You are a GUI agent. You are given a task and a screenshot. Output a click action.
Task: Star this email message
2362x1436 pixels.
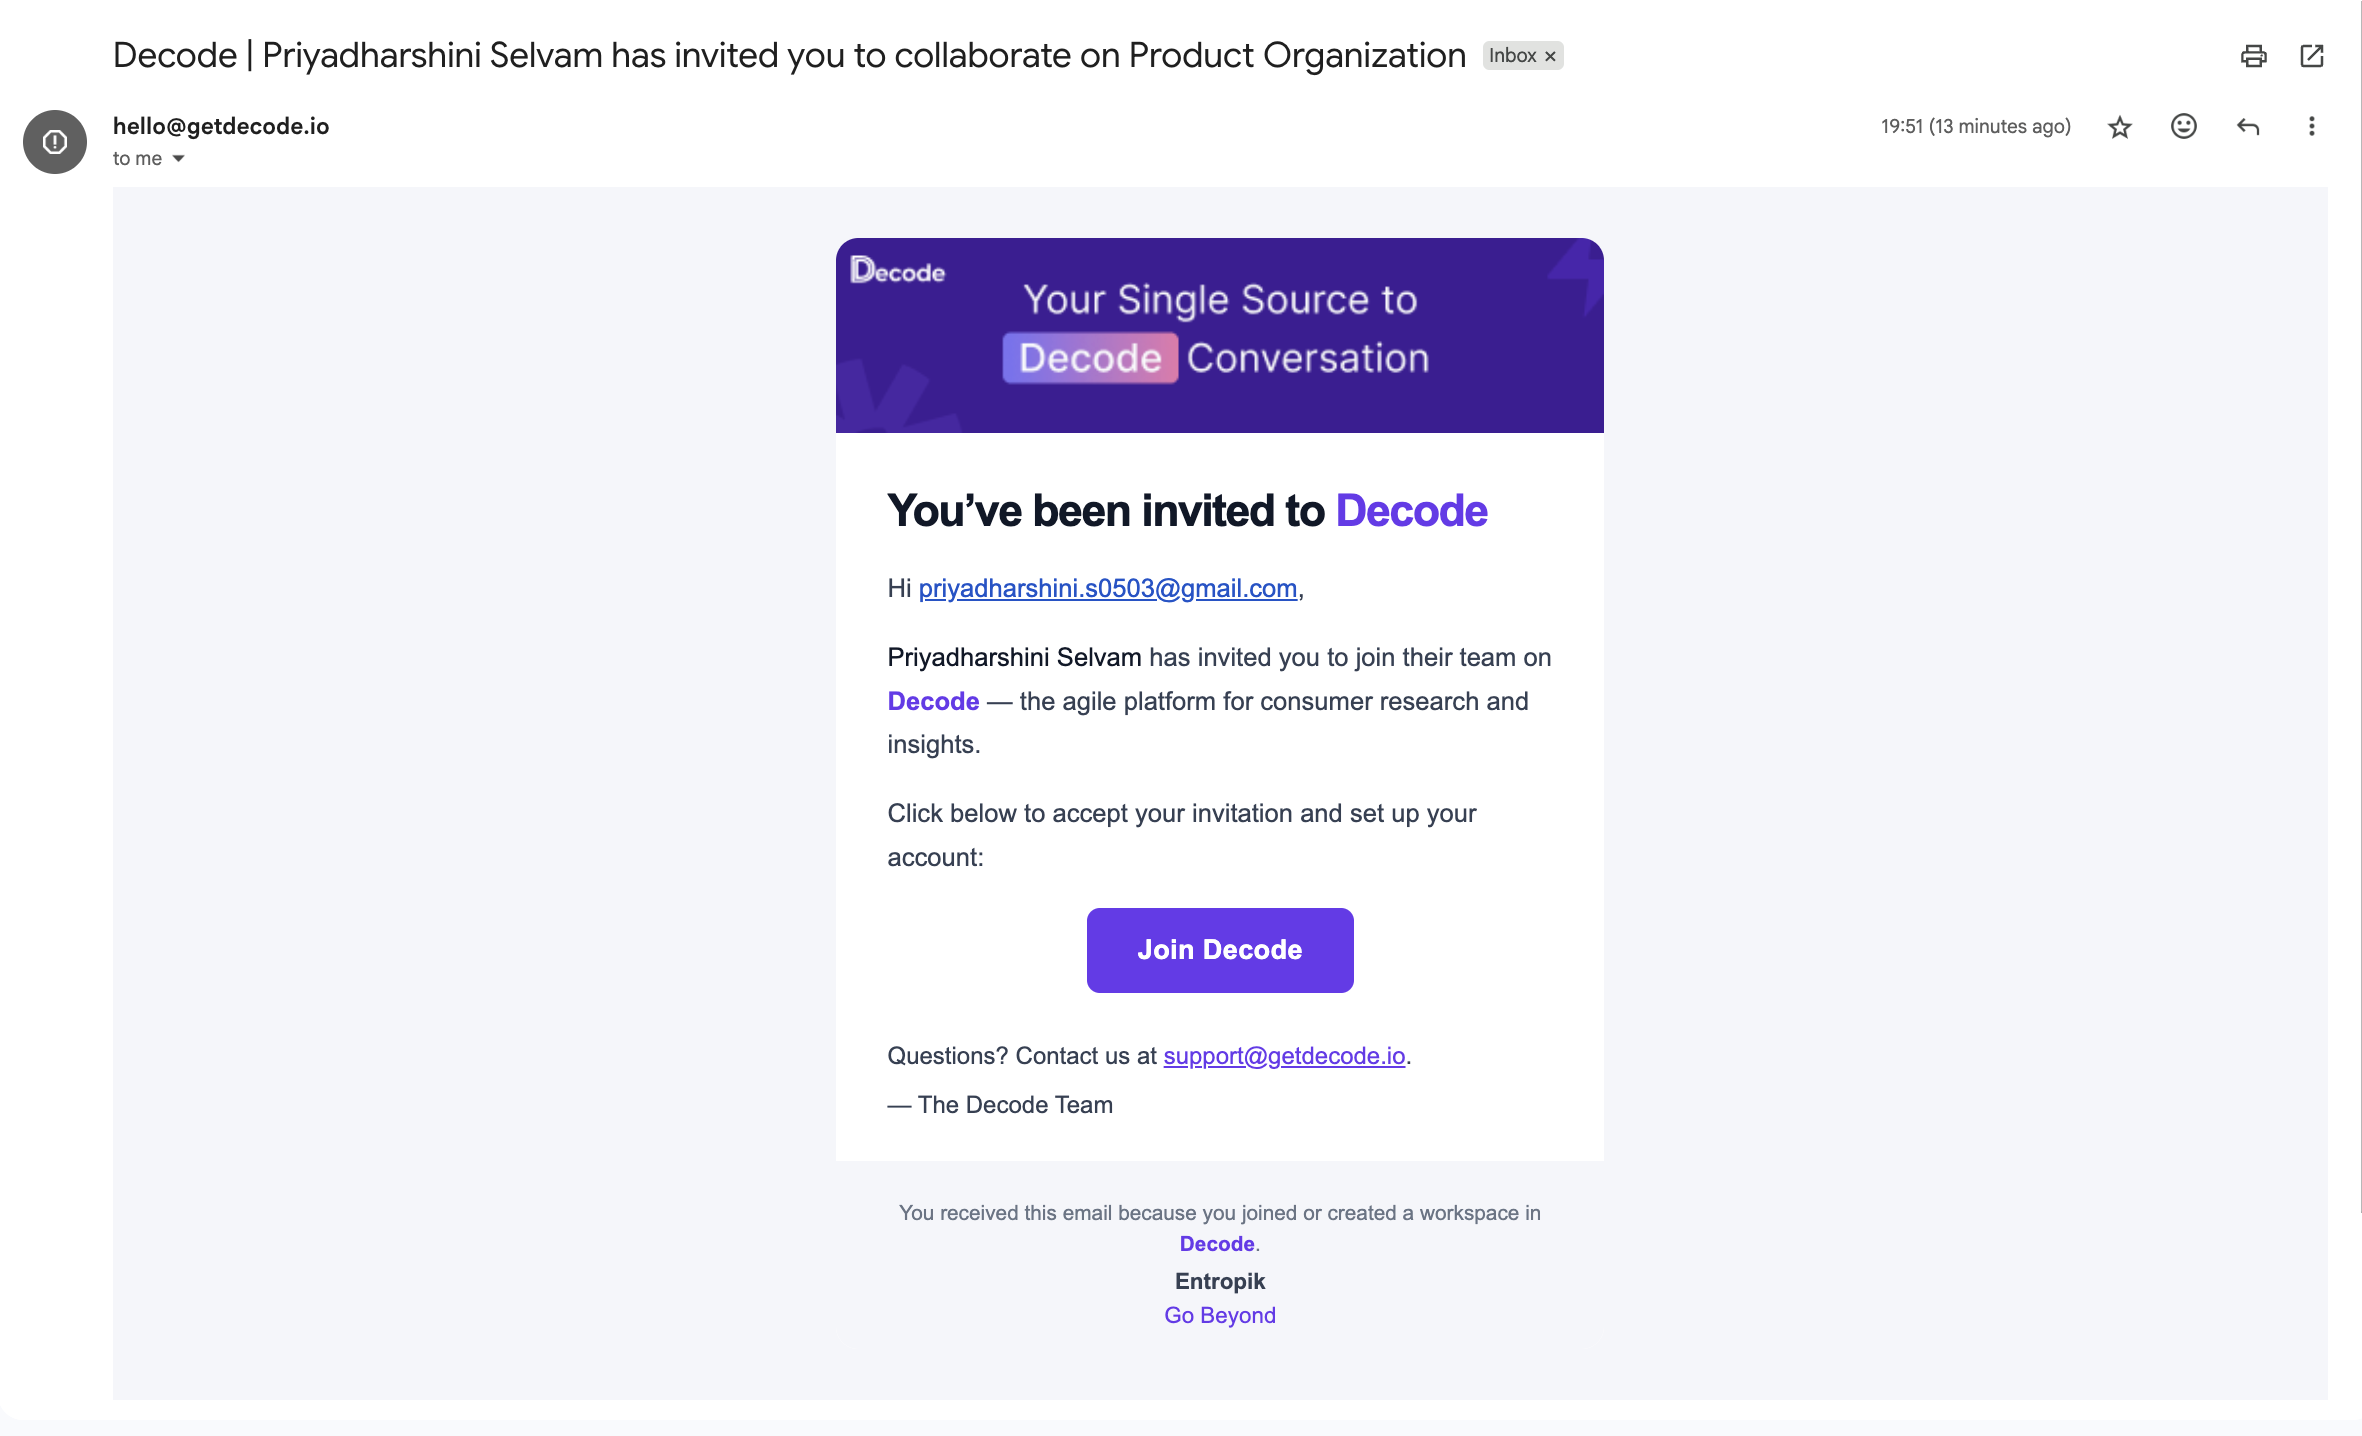click(x=2120, y=127)
